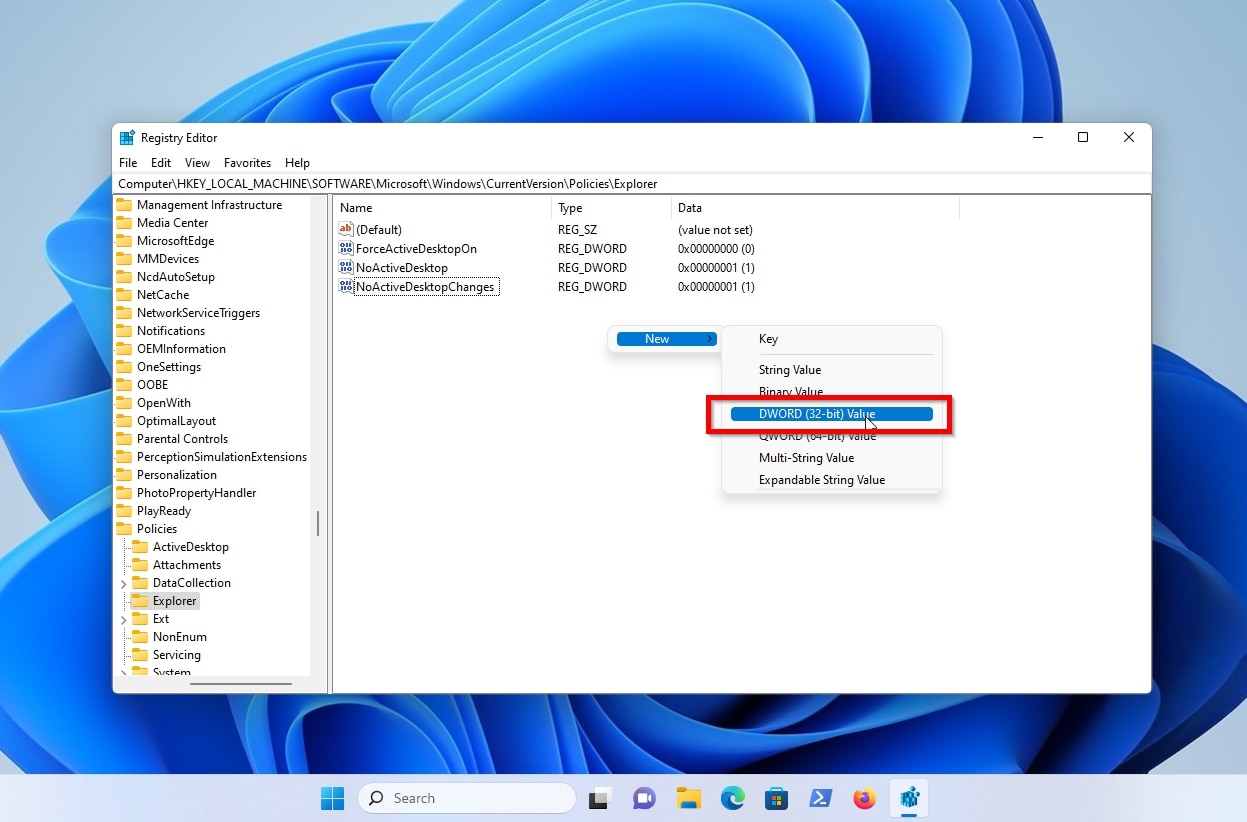Image resolution: width=1247 pixels, height=822 pixels.
Task: Open the New submenu via its arrow
Action: [711, 338]
